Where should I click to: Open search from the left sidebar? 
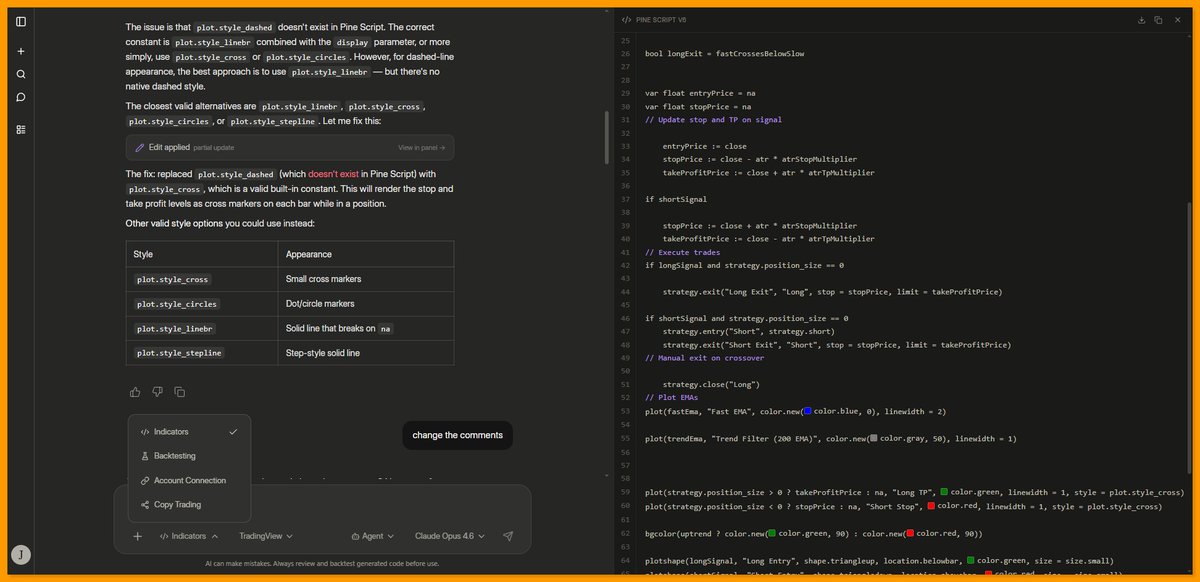(x=21, y=75)
